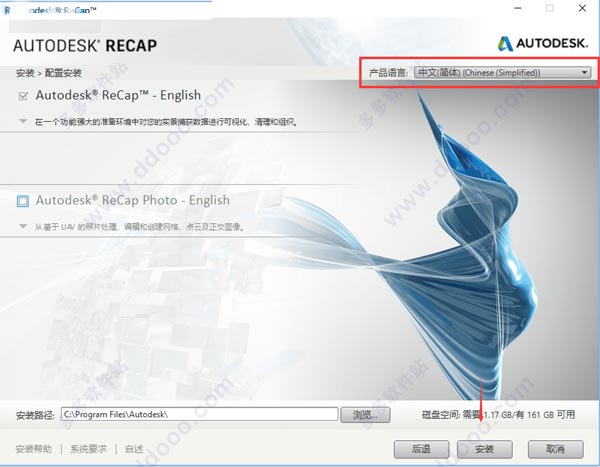Viewport: 600px width, 467px height.
Task: Click the Autodesk ReCap - English title
Action: pos(118,95)
